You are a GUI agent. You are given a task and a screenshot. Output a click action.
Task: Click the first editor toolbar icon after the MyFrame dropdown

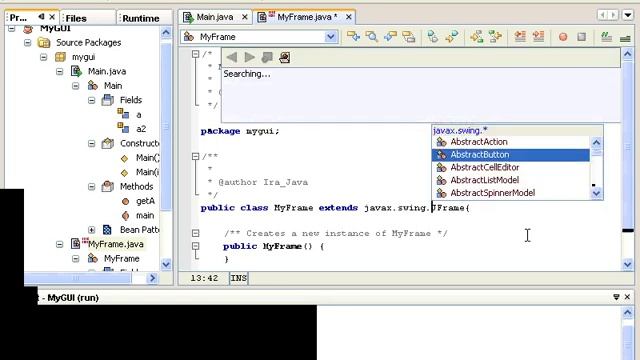tap(353, 37)
